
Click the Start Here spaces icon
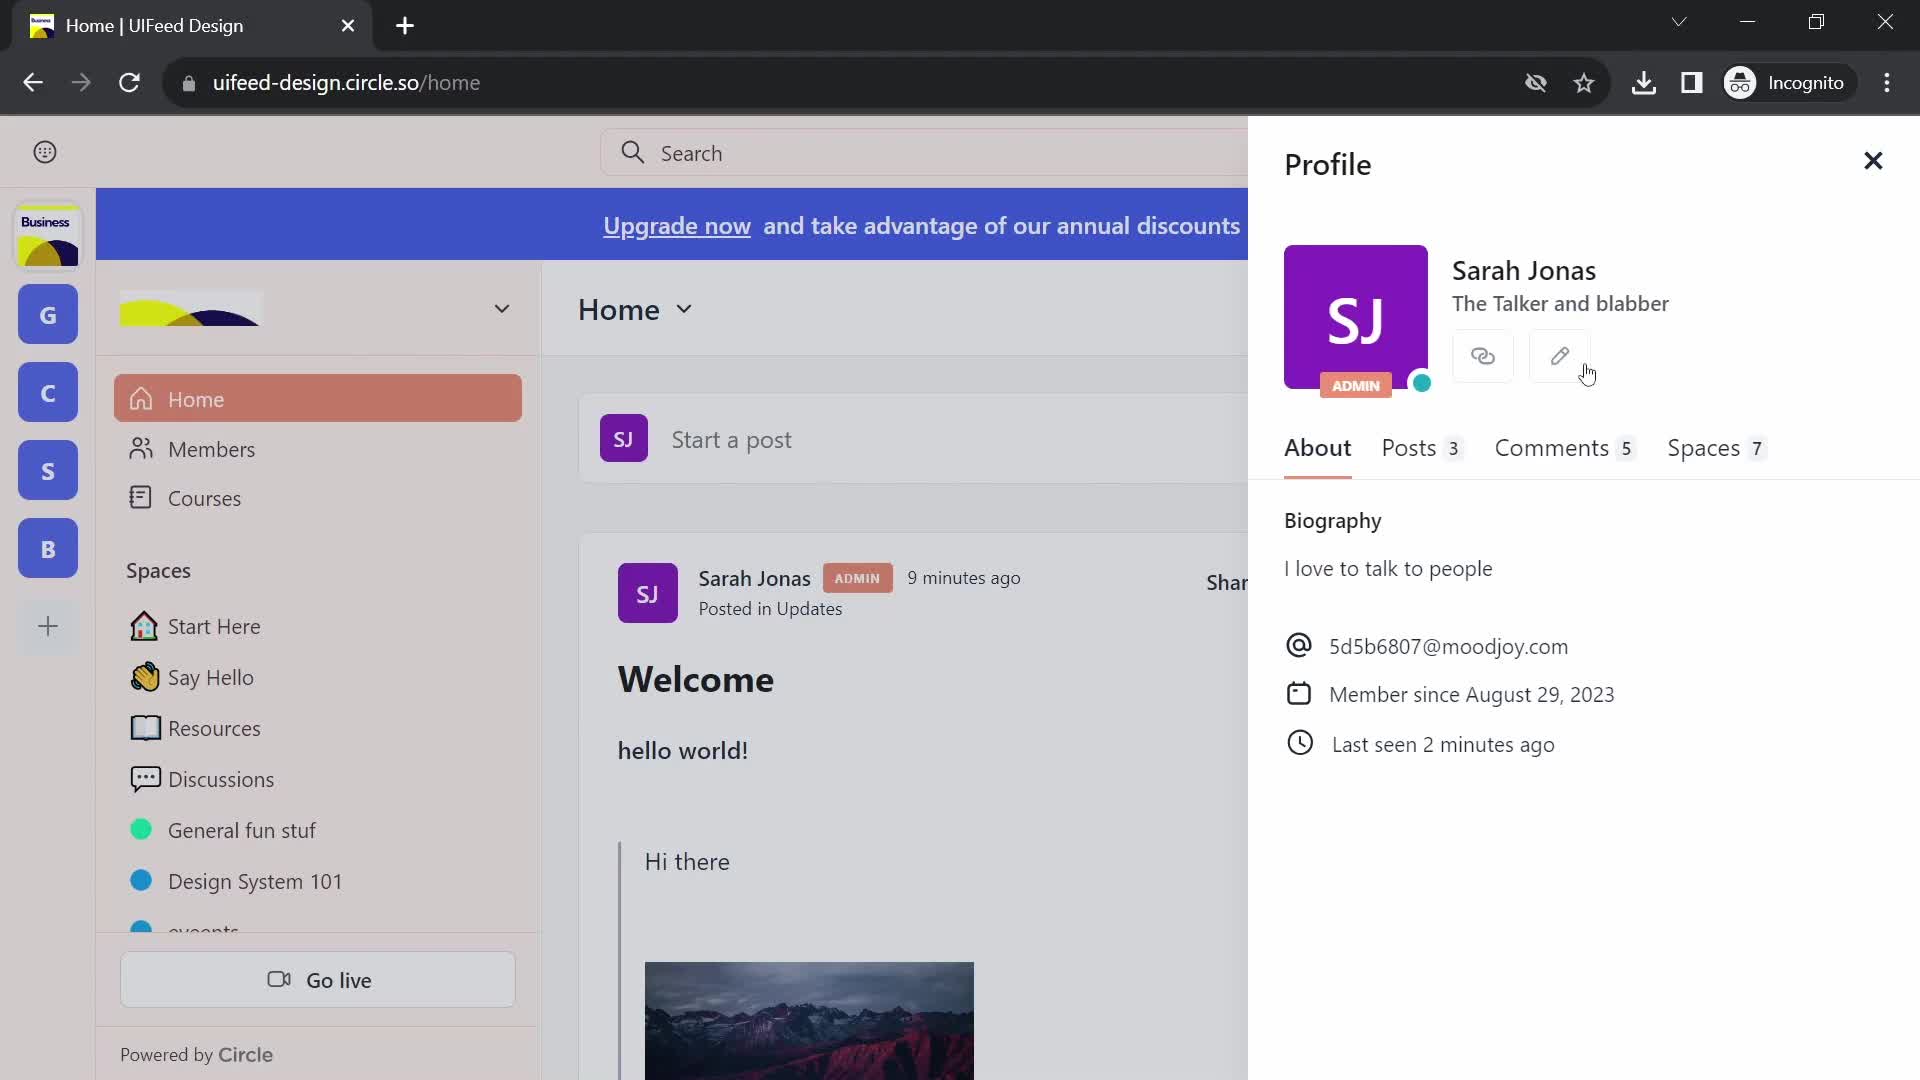[x=142, y=625]
